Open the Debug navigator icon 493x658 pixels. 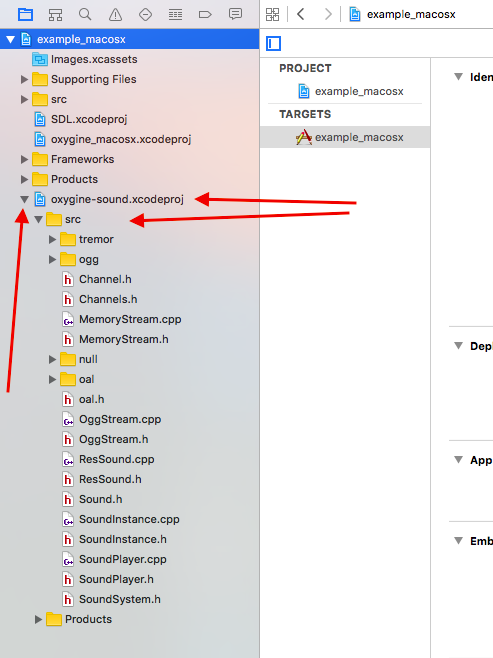click(175, 15)
